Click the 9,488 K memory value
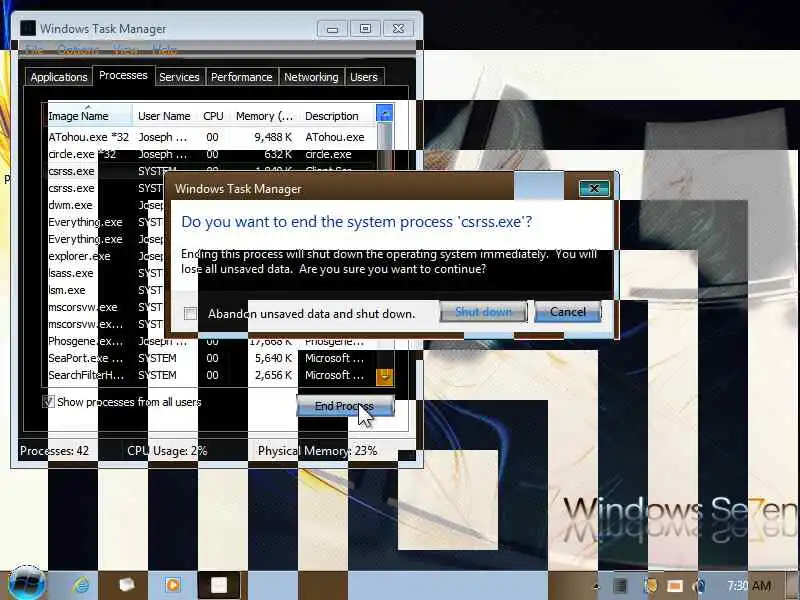800x600 pixels. point(273,137)
